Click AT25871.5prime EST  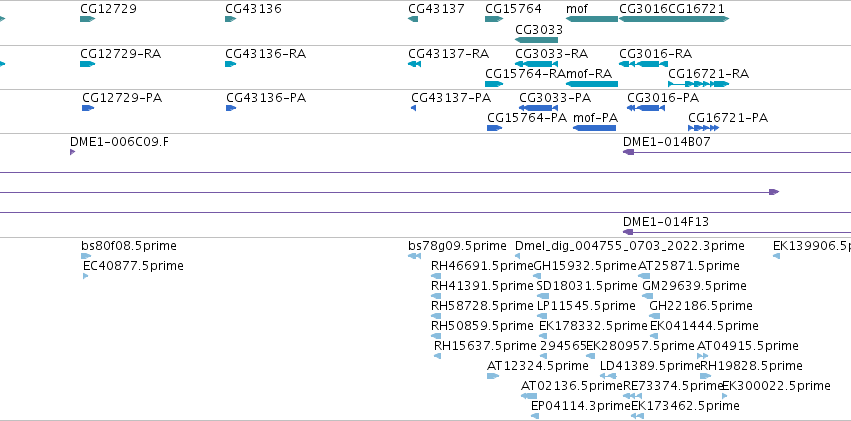pyautogui.click(x=644, y=276)
